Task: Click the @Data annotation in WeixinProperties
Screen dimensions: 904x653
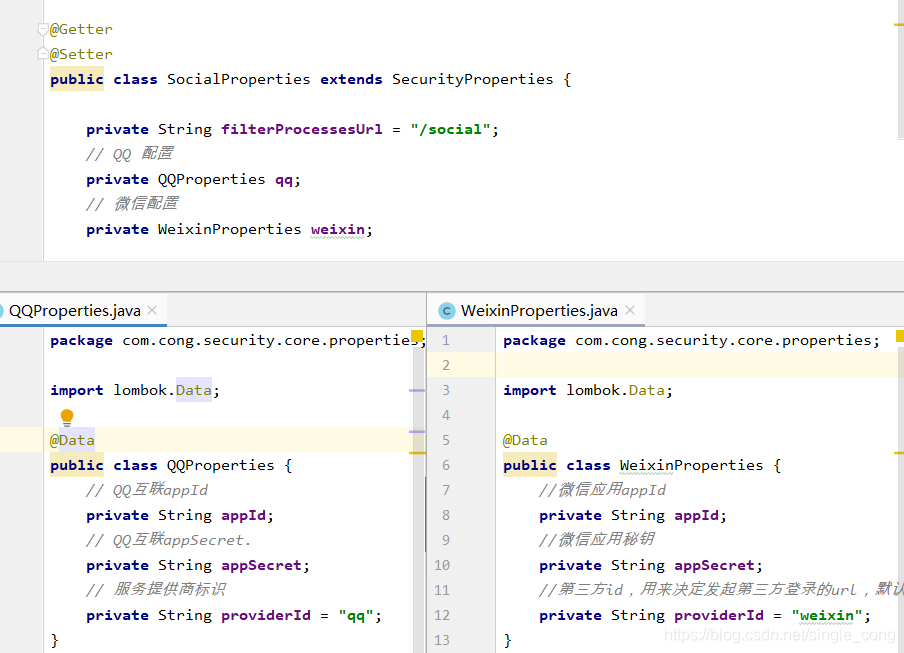Action: pyautogui.click(x=525, y=440)
